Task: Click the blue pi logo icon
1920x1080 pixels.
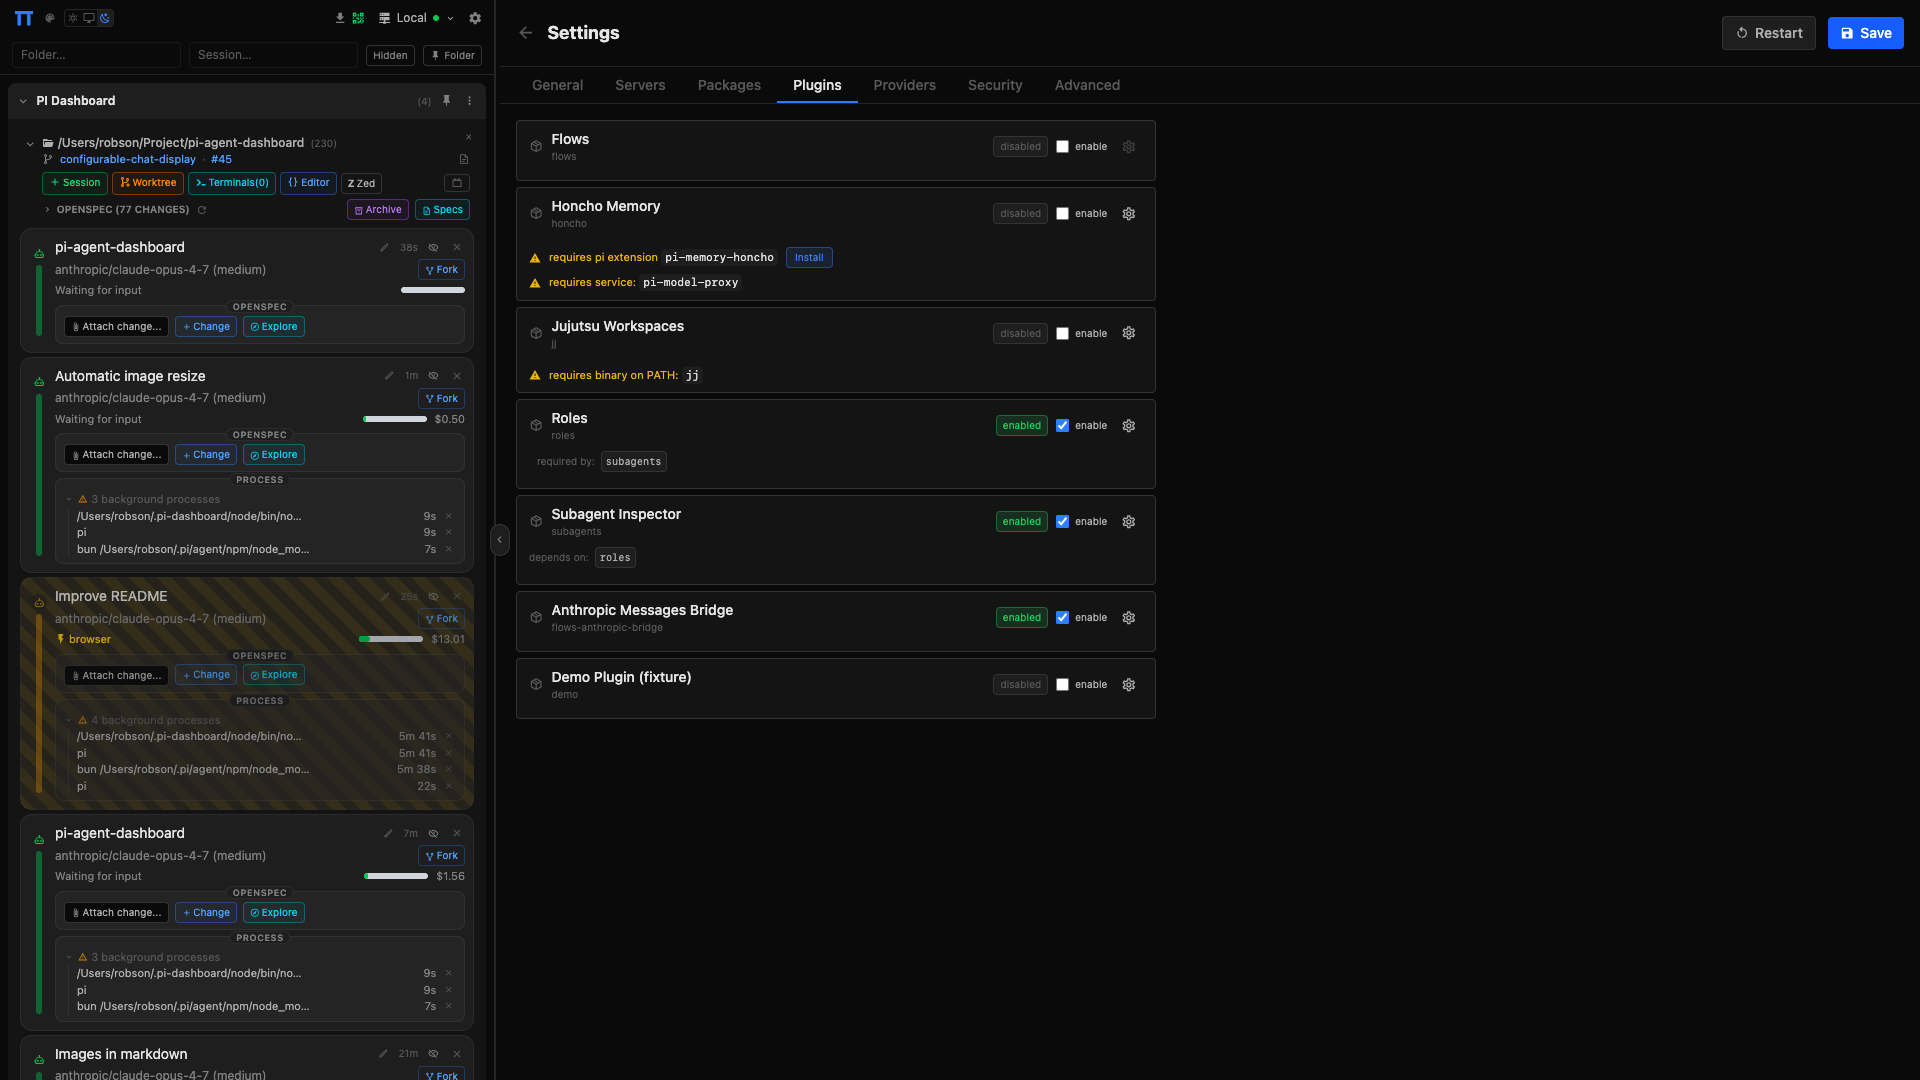Action: pos(24,18)
